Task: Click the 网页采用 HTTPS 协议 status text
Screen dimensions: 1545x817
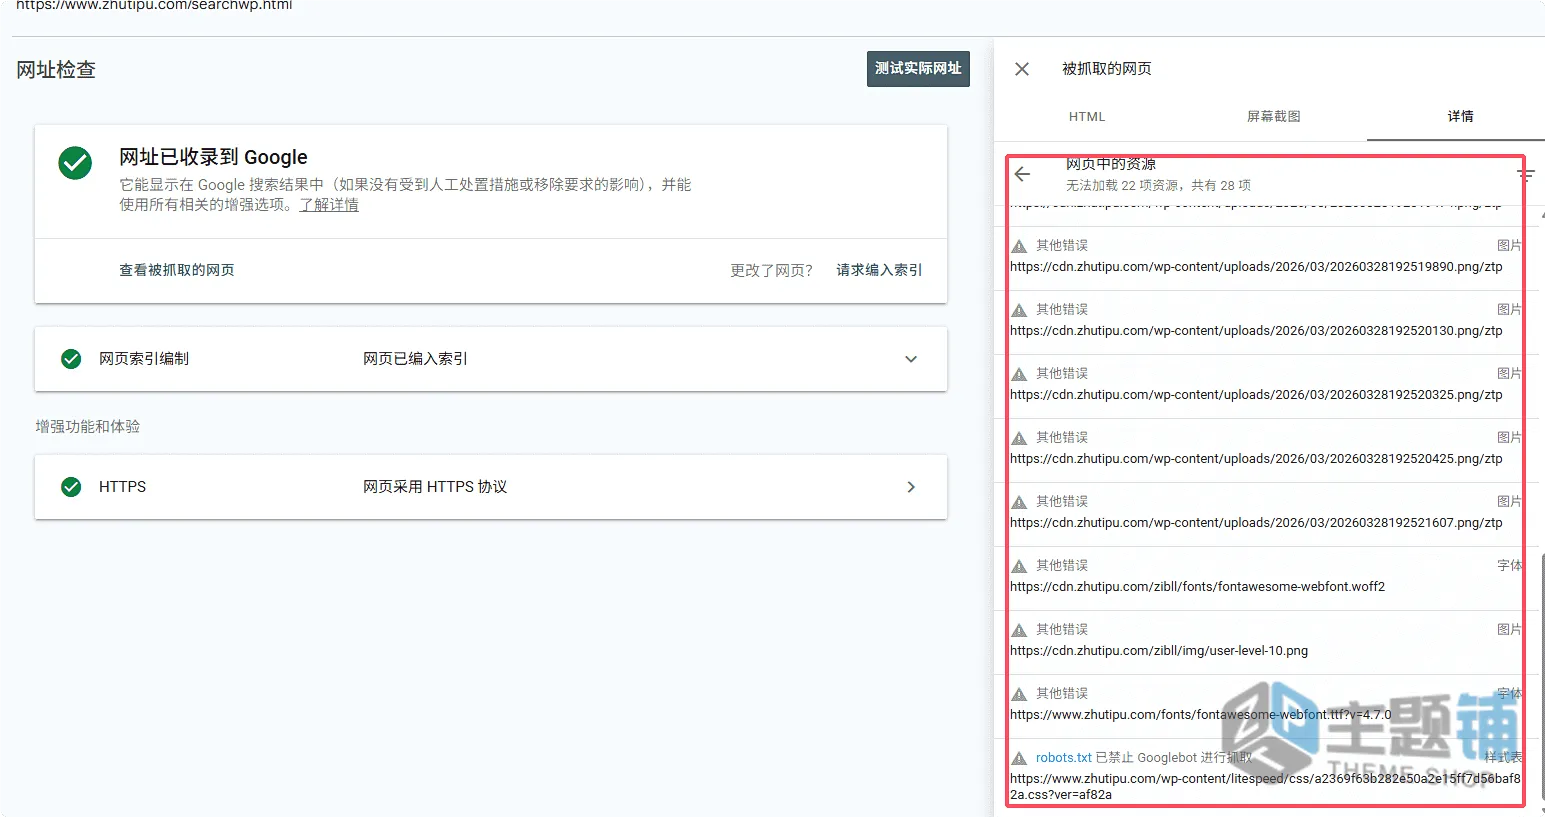Action: coord(435,487)
